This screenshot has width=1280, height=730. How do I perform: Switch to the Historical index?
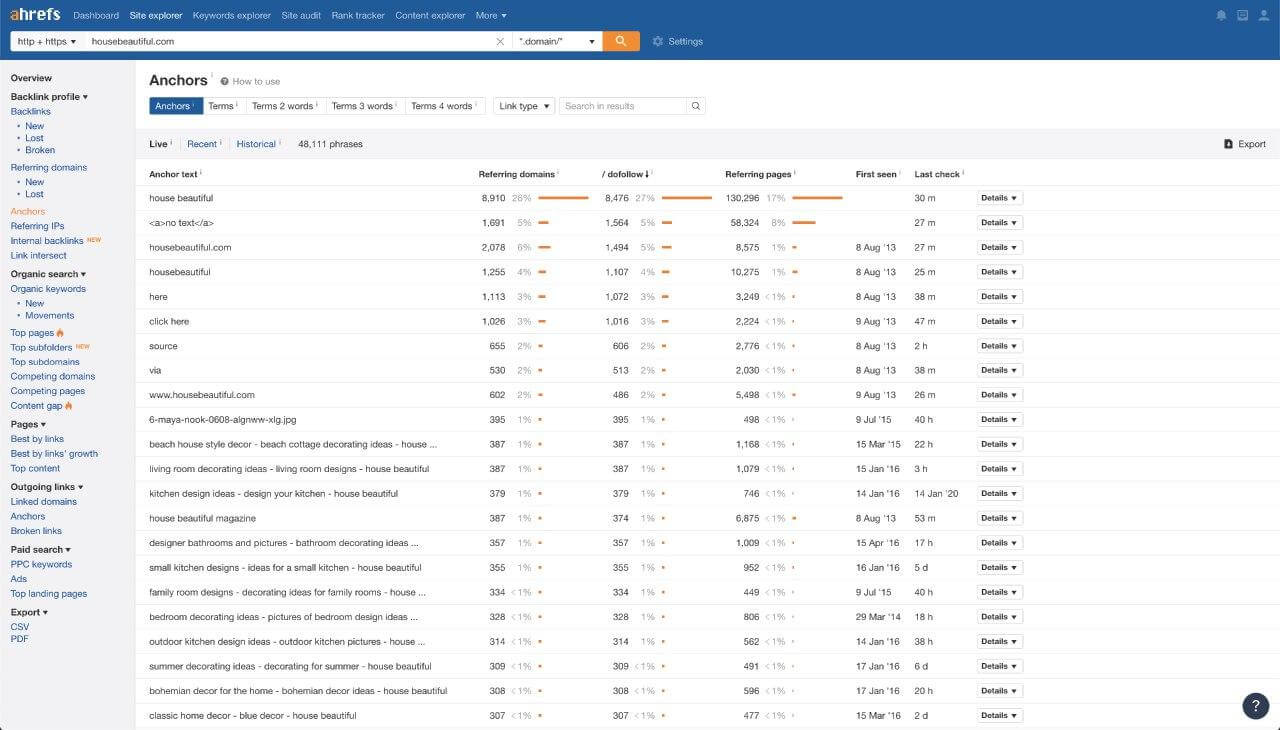pos(256,144)
